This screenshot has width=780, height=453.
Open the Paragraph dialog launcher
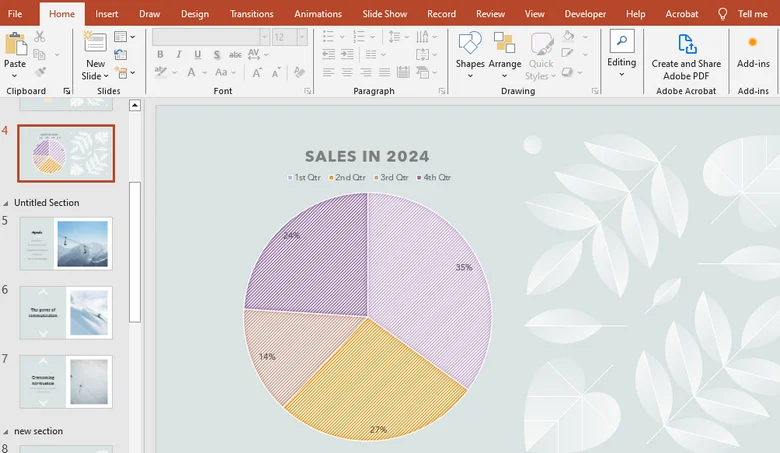(442, 91)
